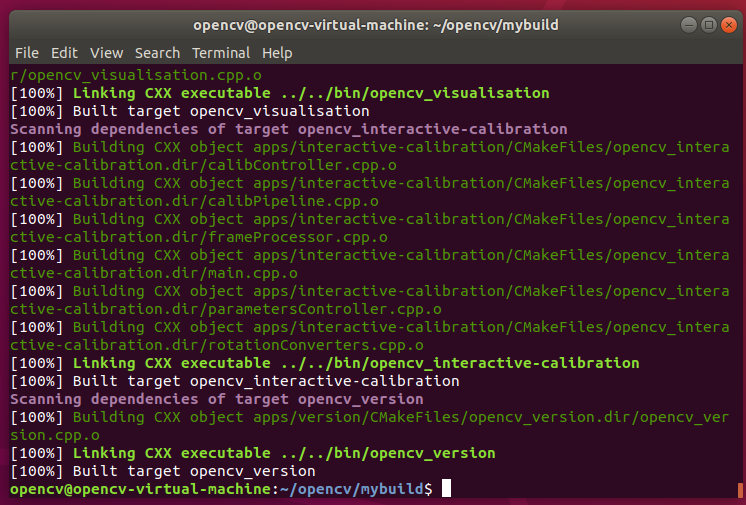Maximize the terminal window
The height and width of the screenshot is (505, 746).
708,25
